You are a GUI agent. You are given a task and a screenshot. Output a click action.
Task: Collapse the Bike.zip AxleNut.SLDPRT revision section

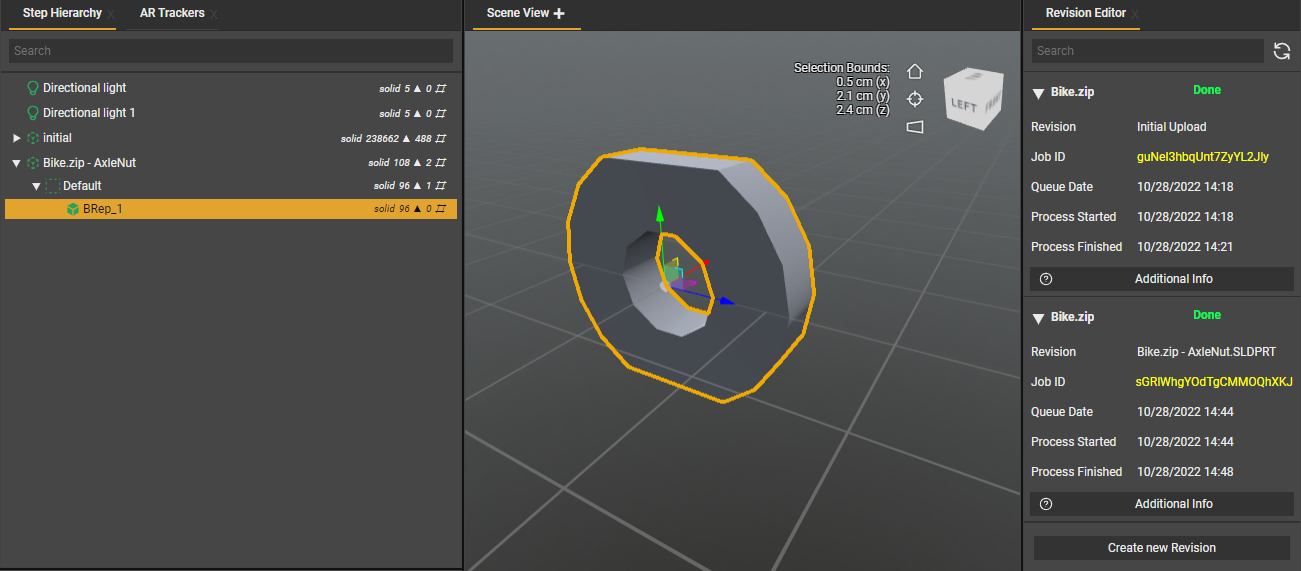pyautogui.click(x=1038, y=318)
